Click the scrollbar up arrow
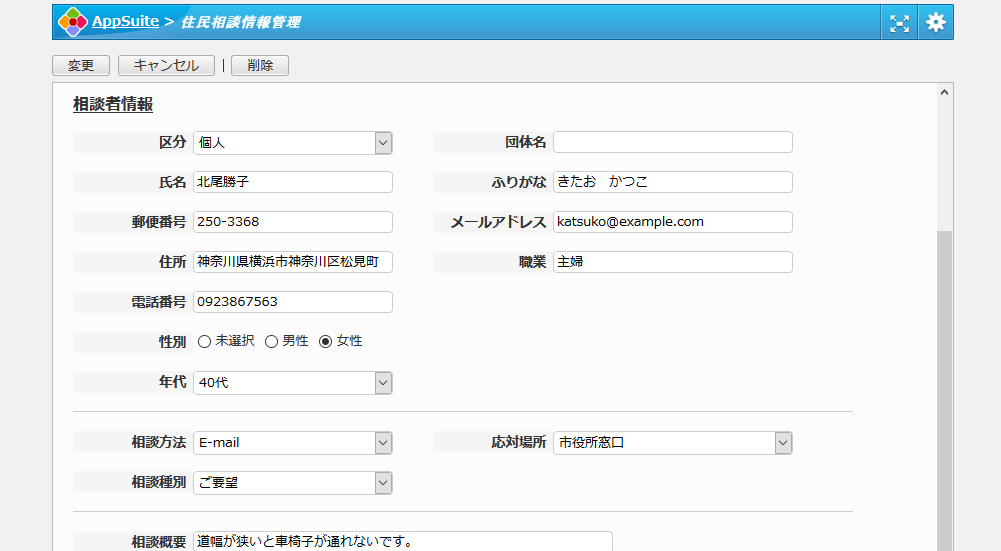The image size is (1001, 551). (x=944, y=93)
